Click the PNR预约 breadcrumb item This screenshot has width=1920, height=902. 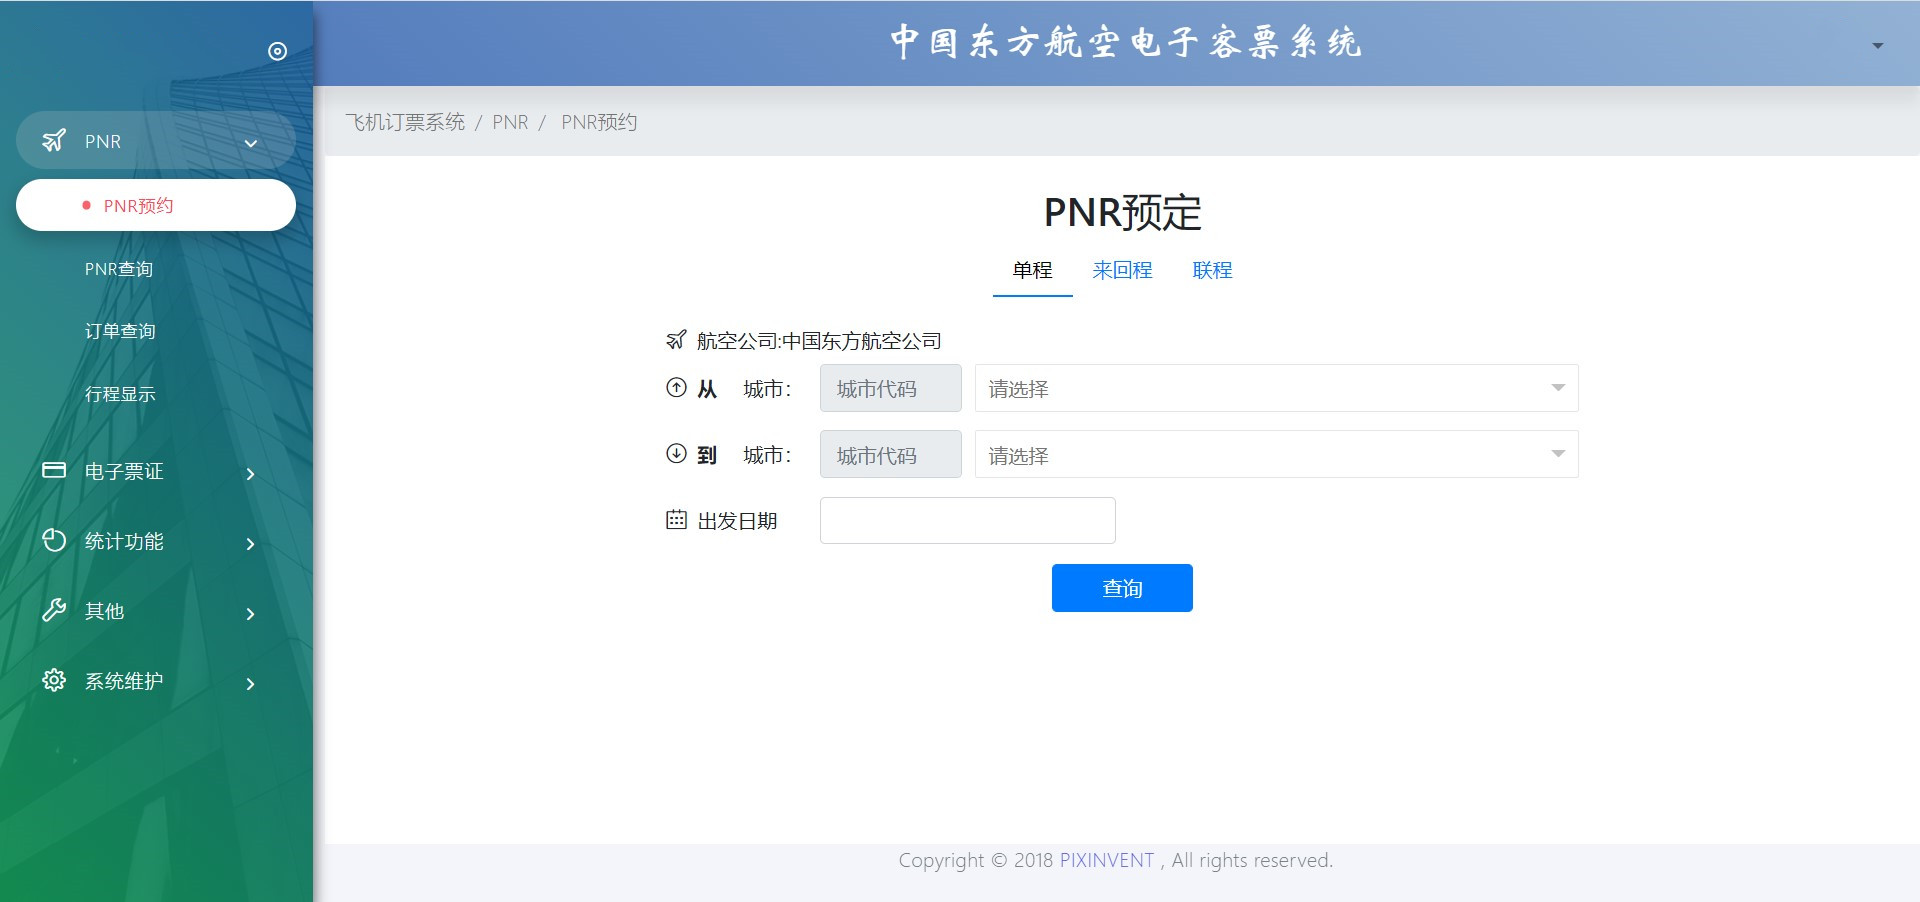pos(599,122)
